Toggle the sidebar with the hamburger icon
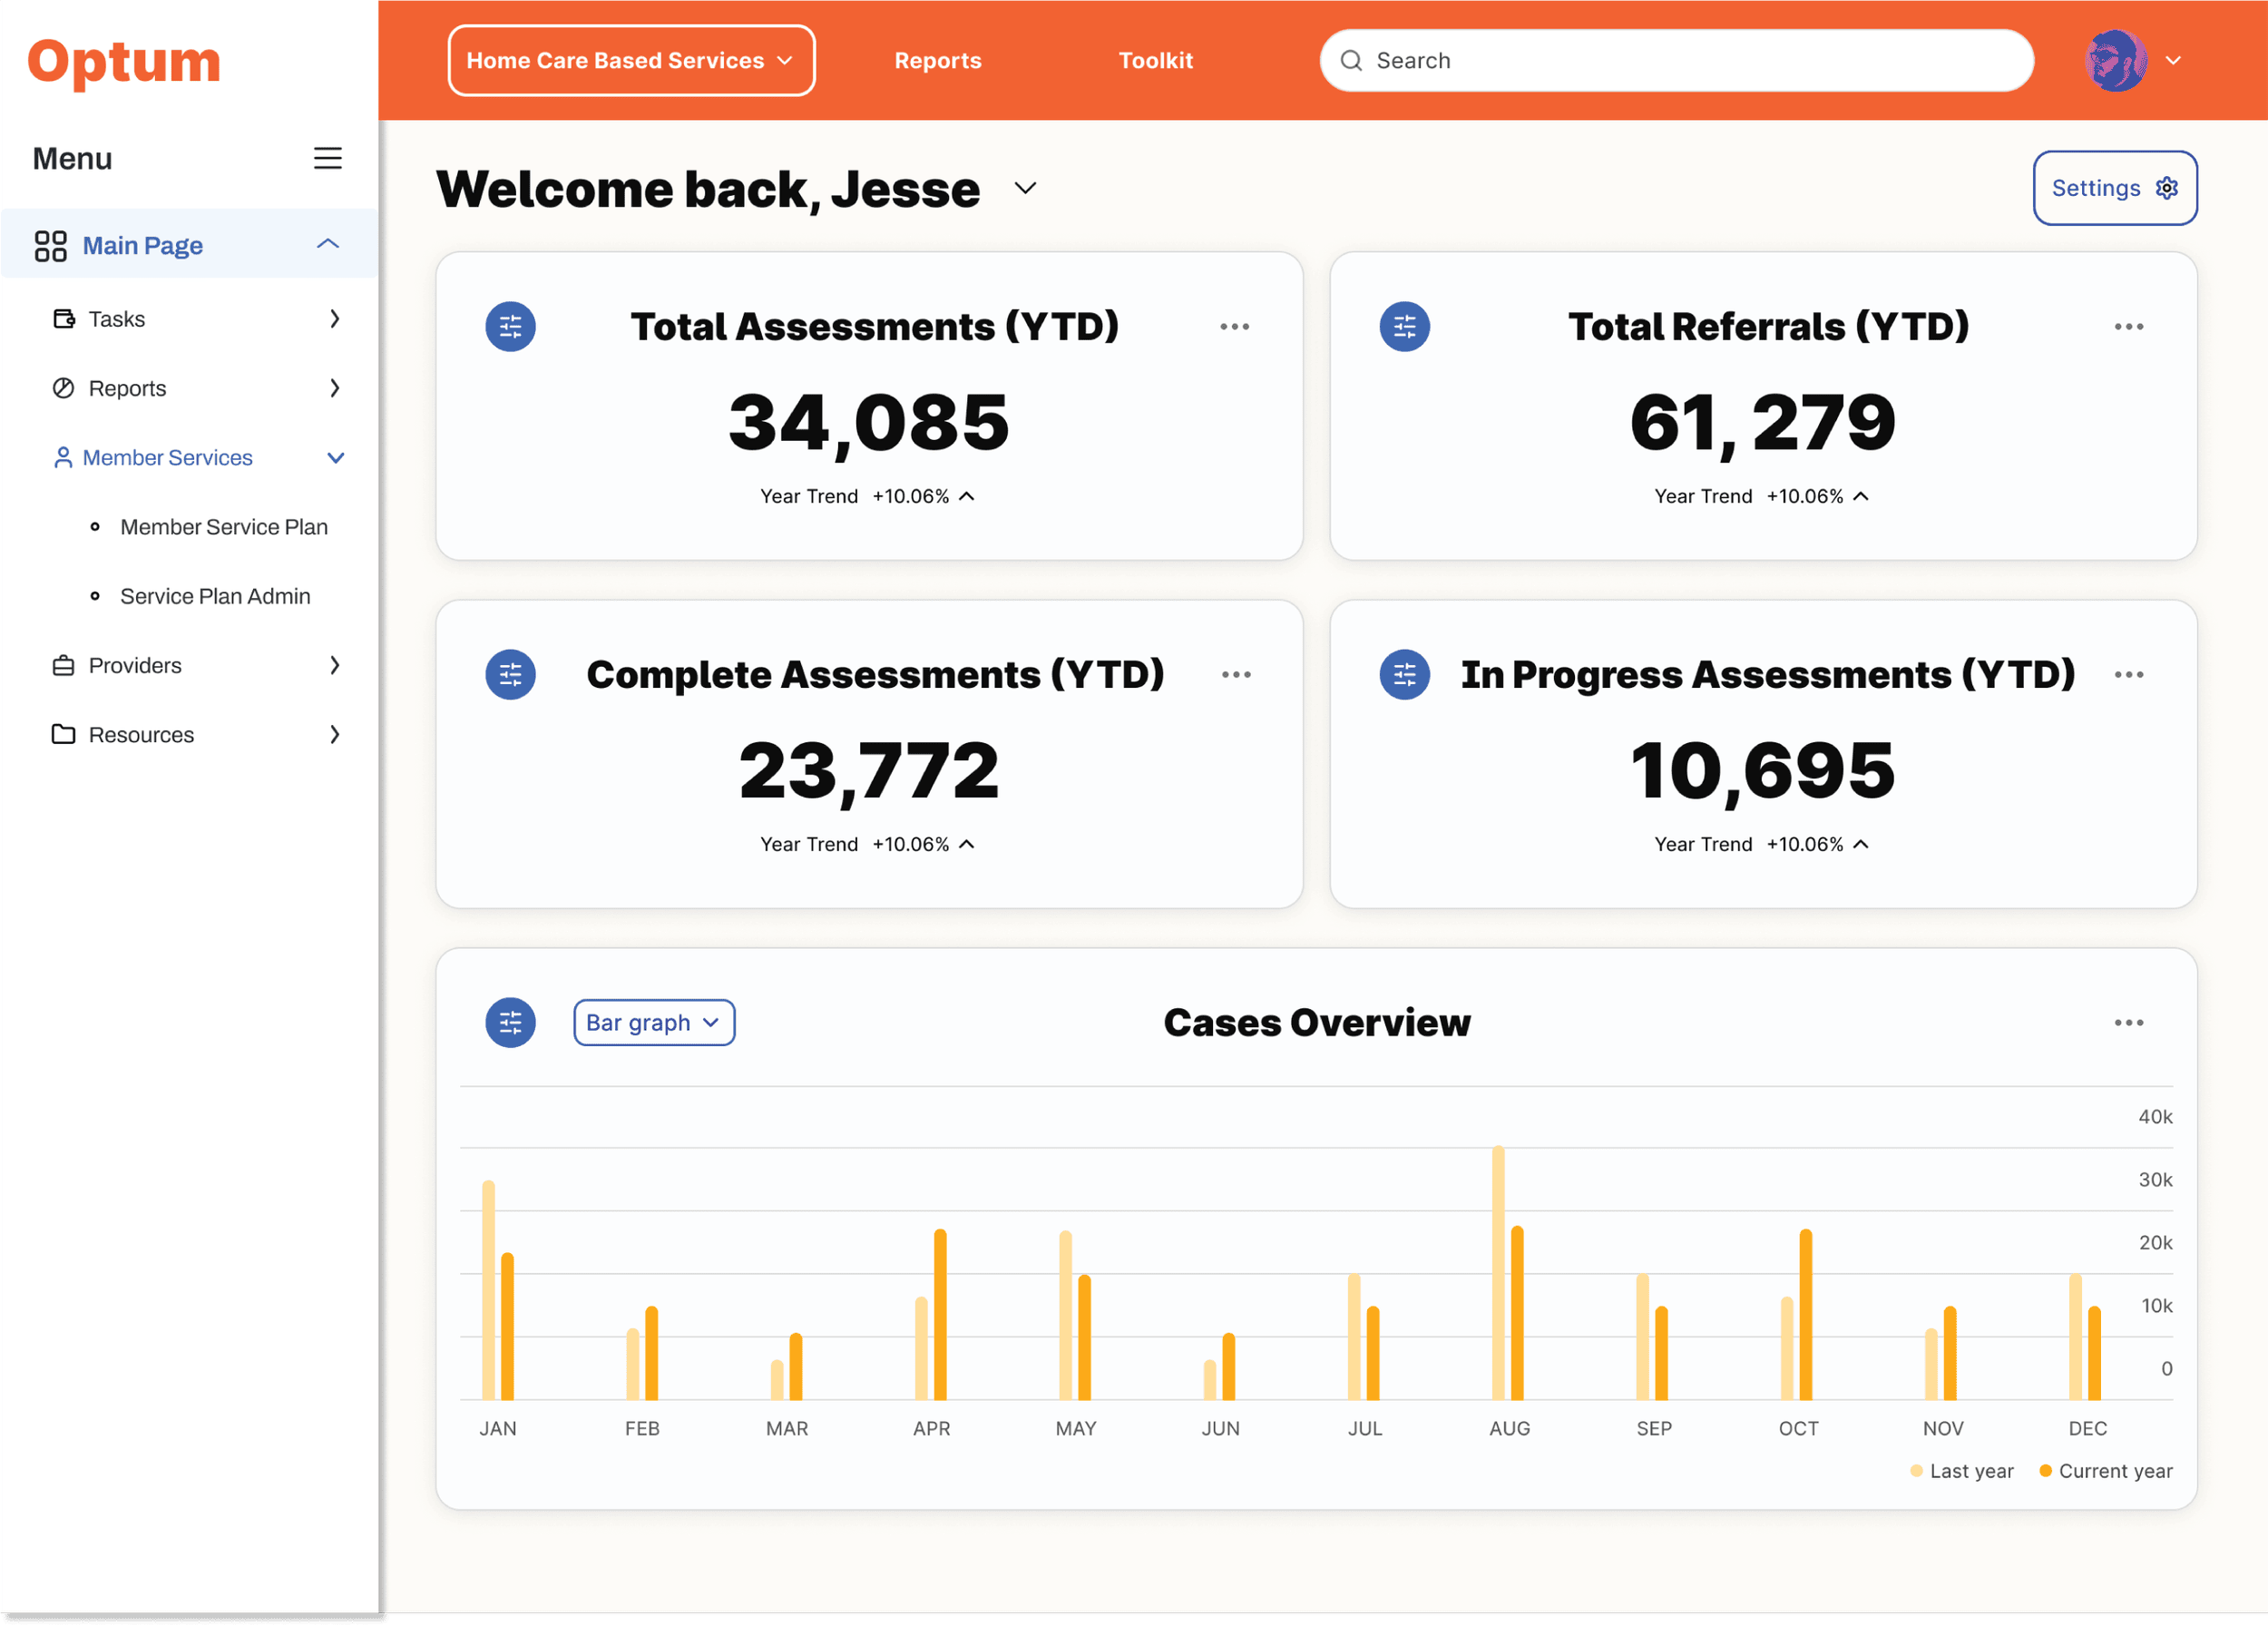Image resolution: width=2268 pixels, height=1626 pixels. click(x=328, y=158)
